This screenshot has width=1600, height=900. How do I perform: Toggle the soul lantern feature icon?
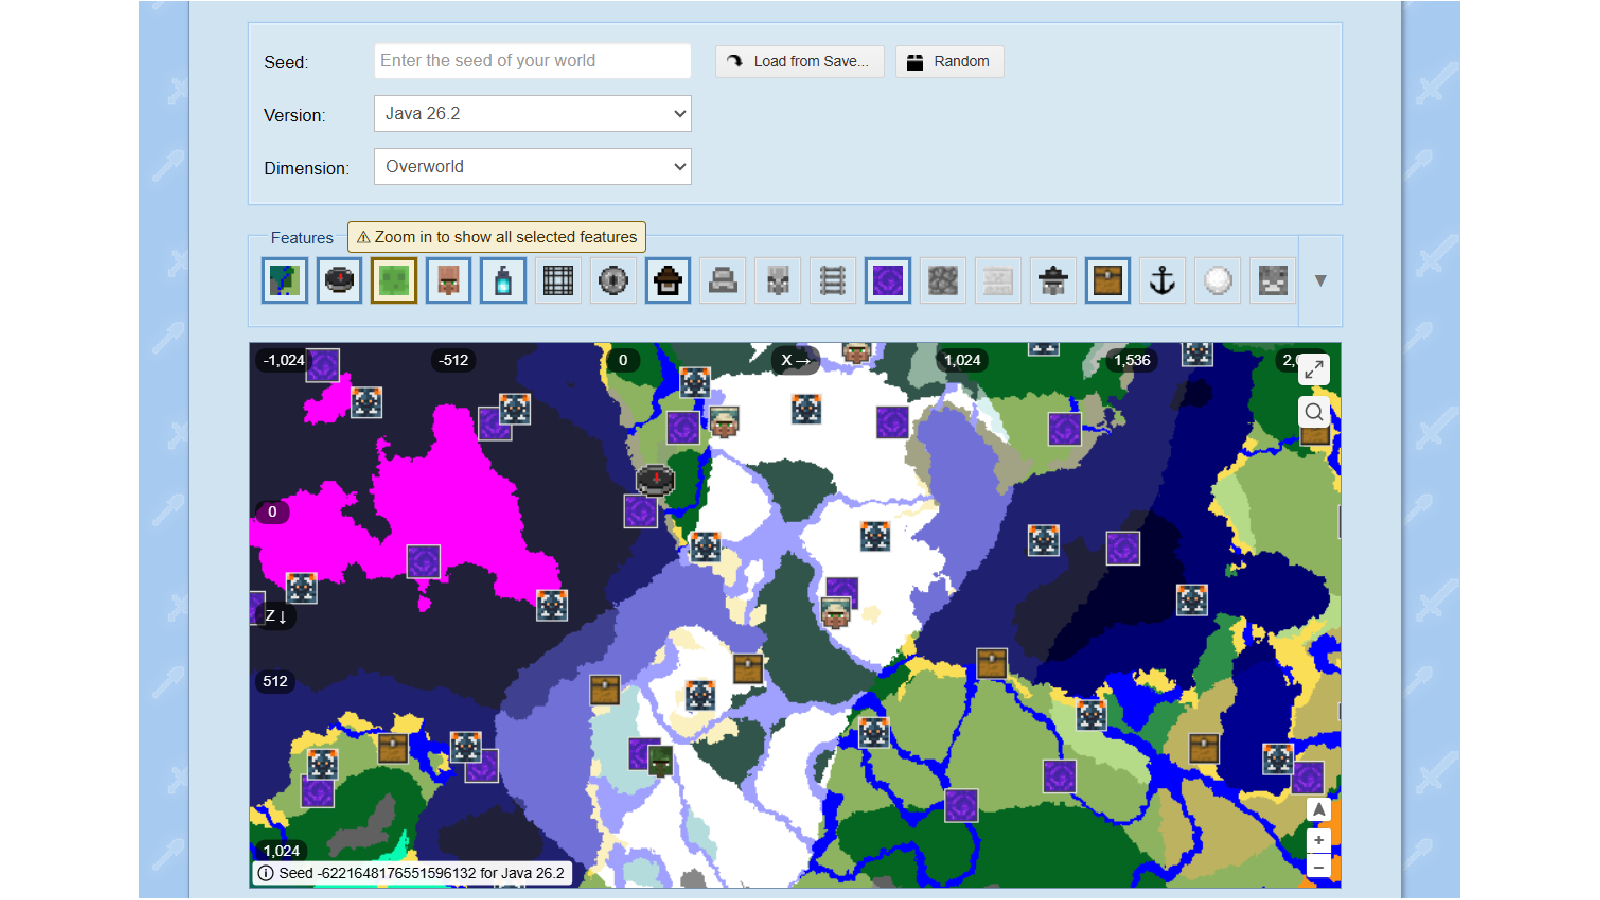504,281
